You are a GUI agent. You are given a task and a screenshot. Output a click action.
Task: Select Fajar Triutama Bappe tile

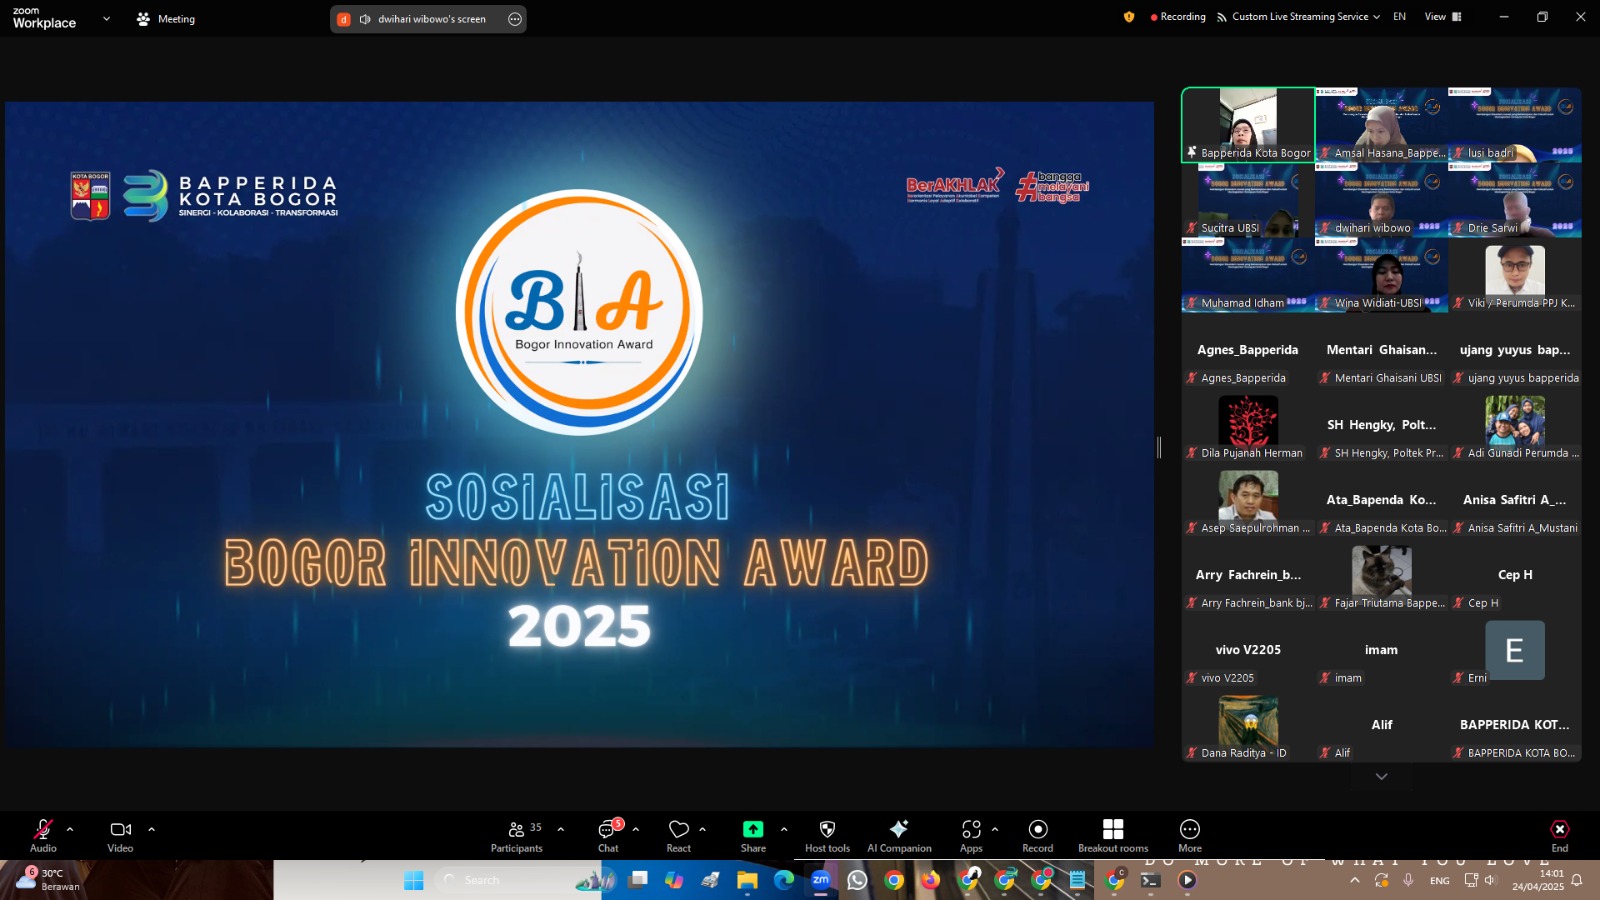coord(1381,575)
